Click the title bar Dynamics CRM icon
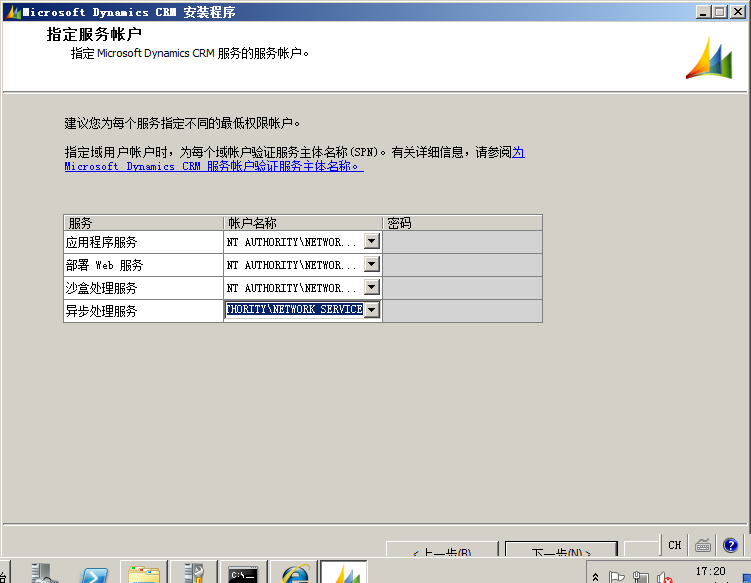The height and width of the screenshot is (583, 751). [x=13, y=12]
